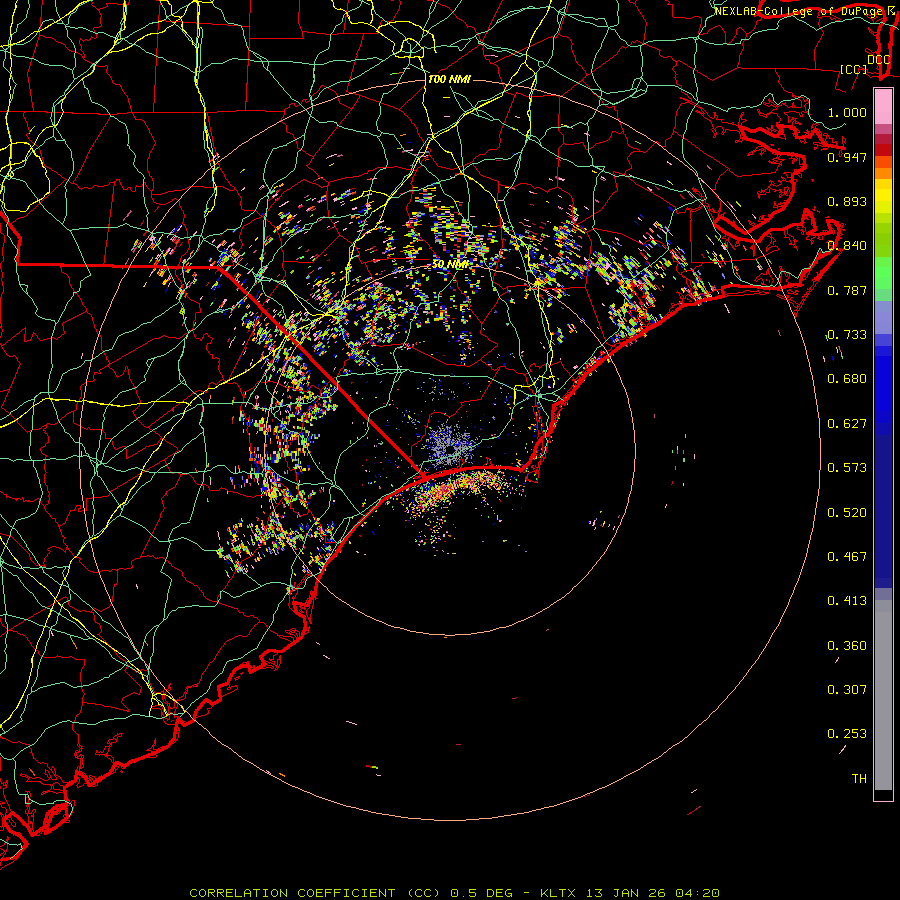Viewport: 900px width, 900px height.
Task: Click the 13 JAN 26 date text
Action: pos(626,893)
